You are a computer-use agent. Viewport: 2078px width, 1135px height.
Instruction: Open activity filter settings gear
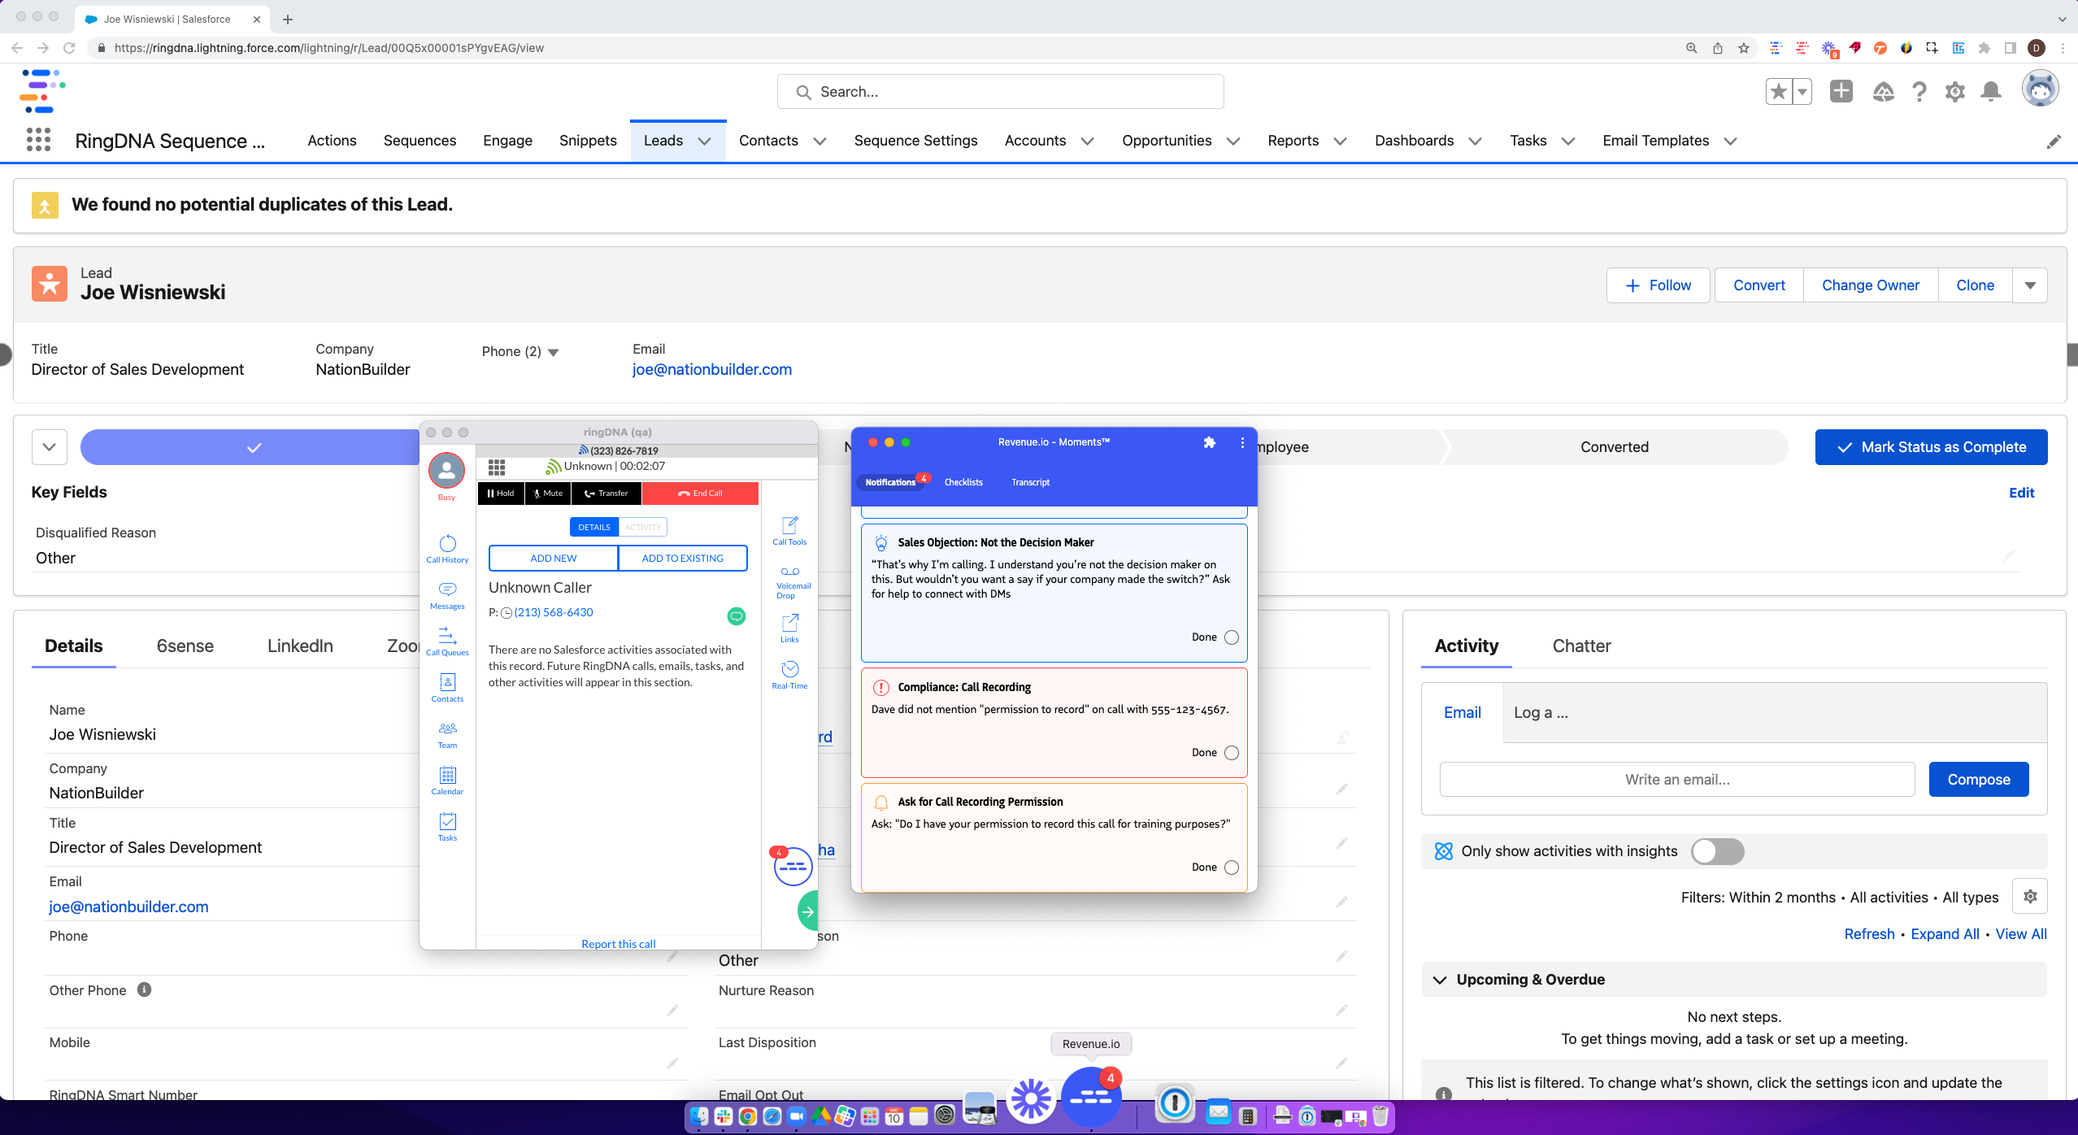pos(2030,897)
